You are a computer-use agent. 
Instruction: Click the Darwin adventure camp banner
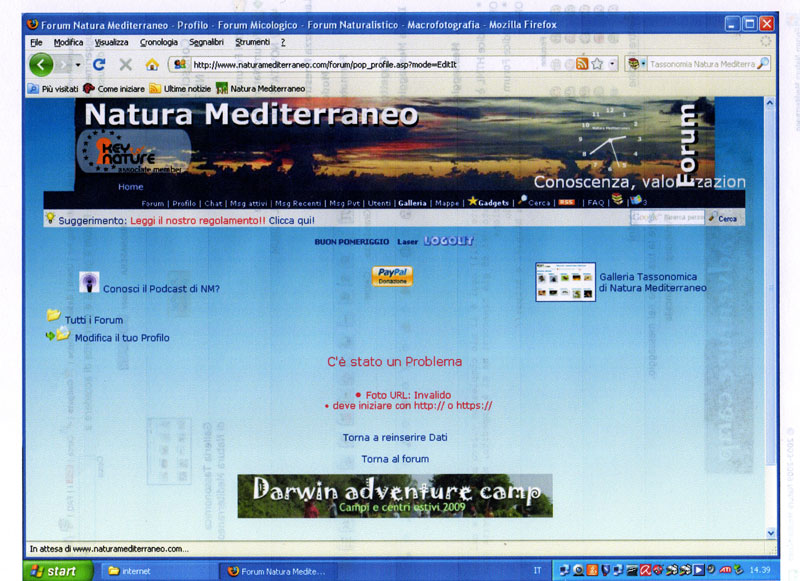click(395, 496)
